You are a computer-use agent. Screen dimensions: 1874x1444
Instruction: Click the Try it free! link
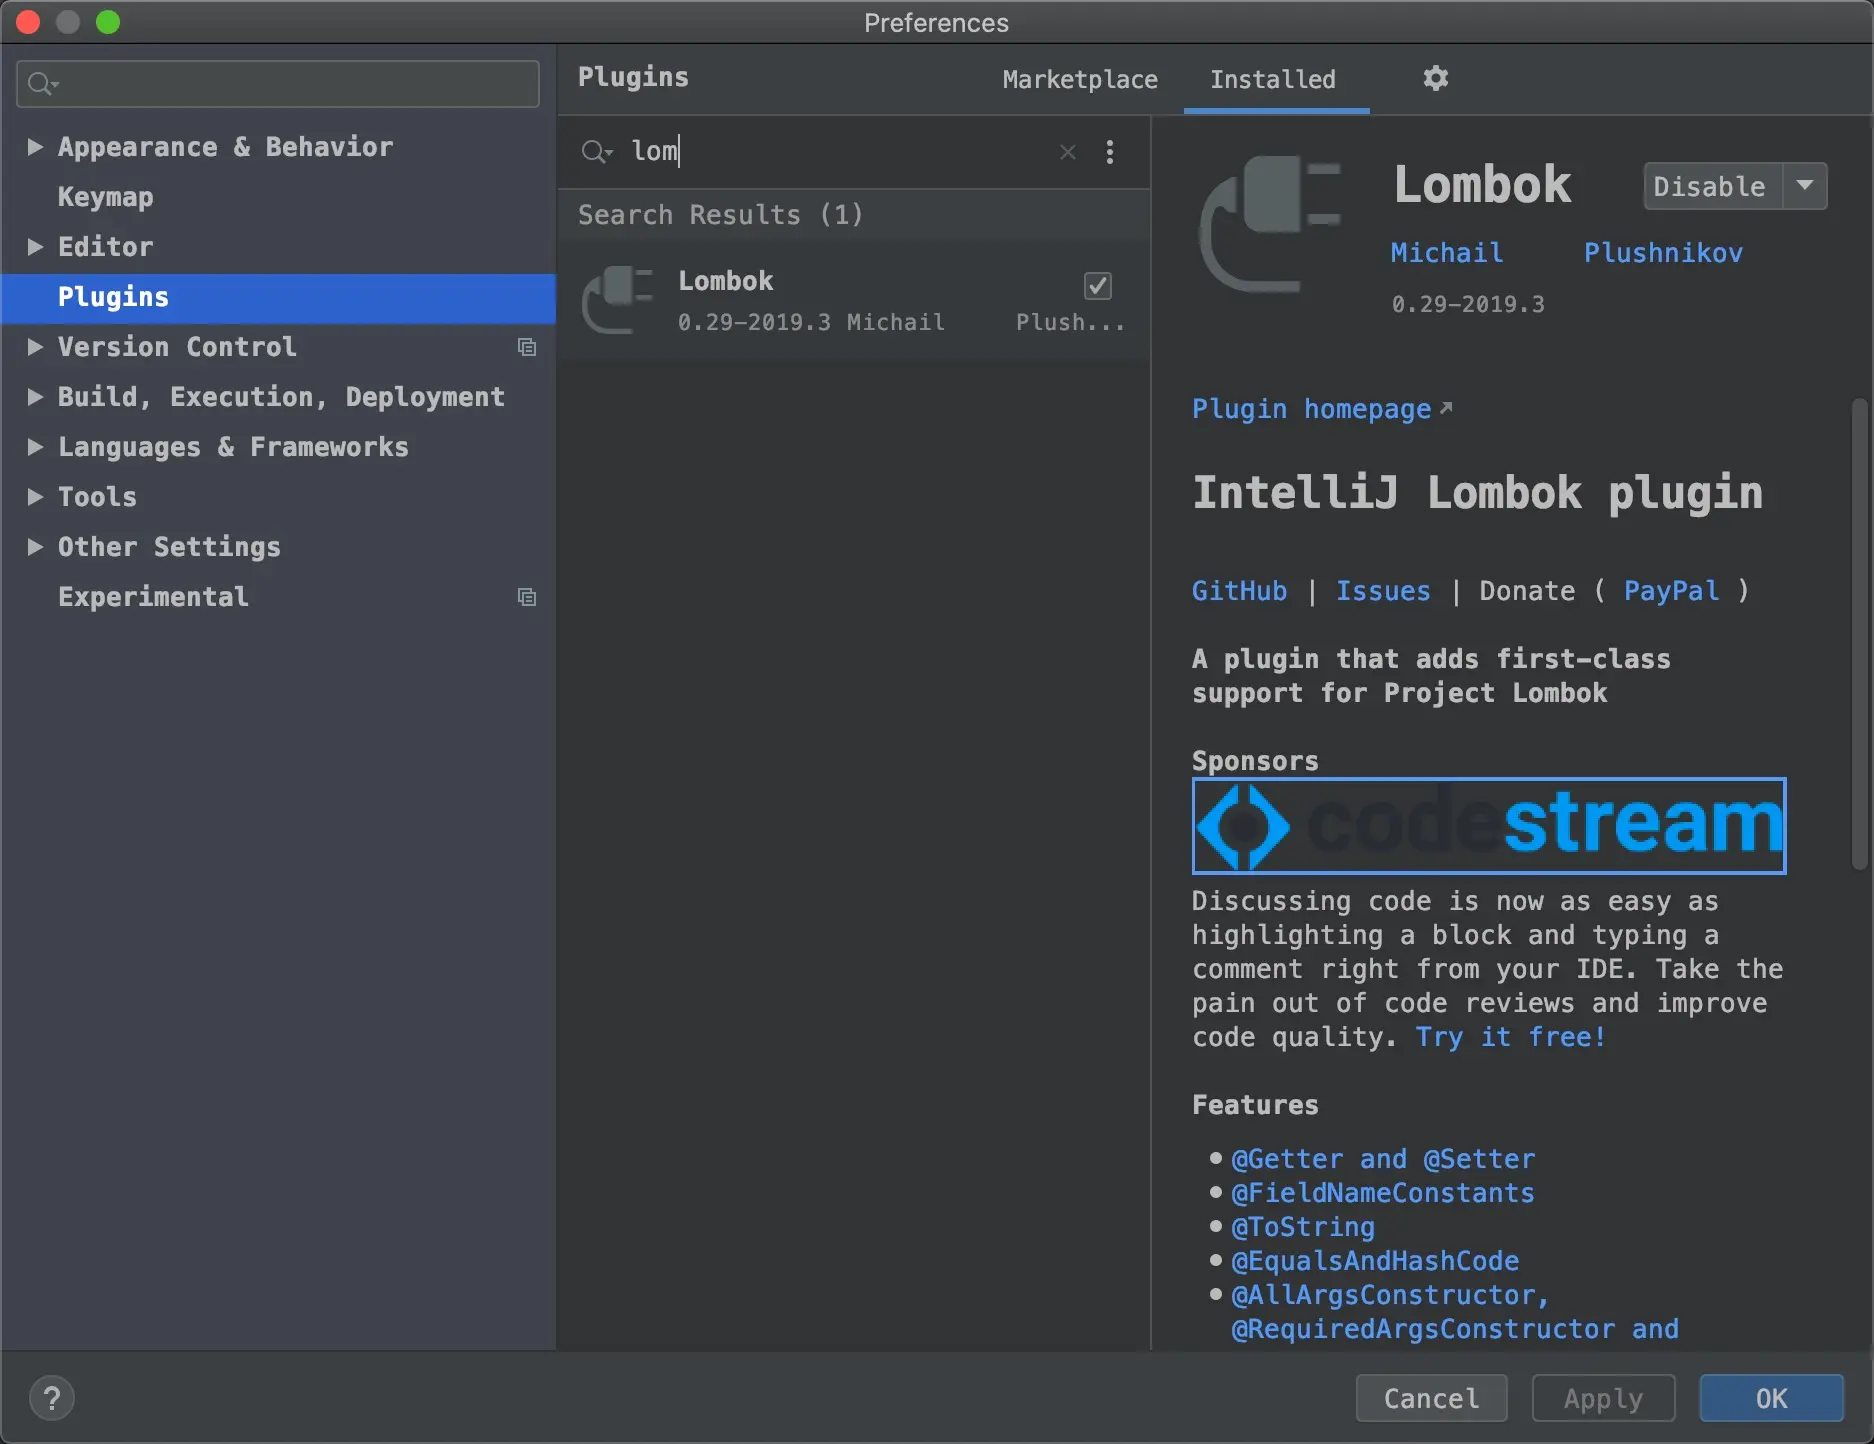1511,1037
